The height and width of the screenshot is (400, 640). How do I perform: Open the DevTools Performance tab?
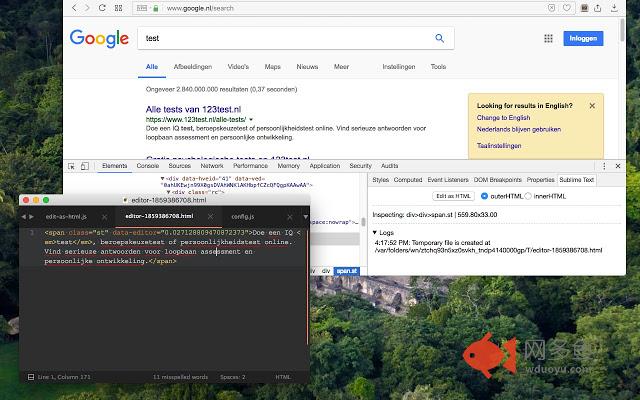coord(251,166)
